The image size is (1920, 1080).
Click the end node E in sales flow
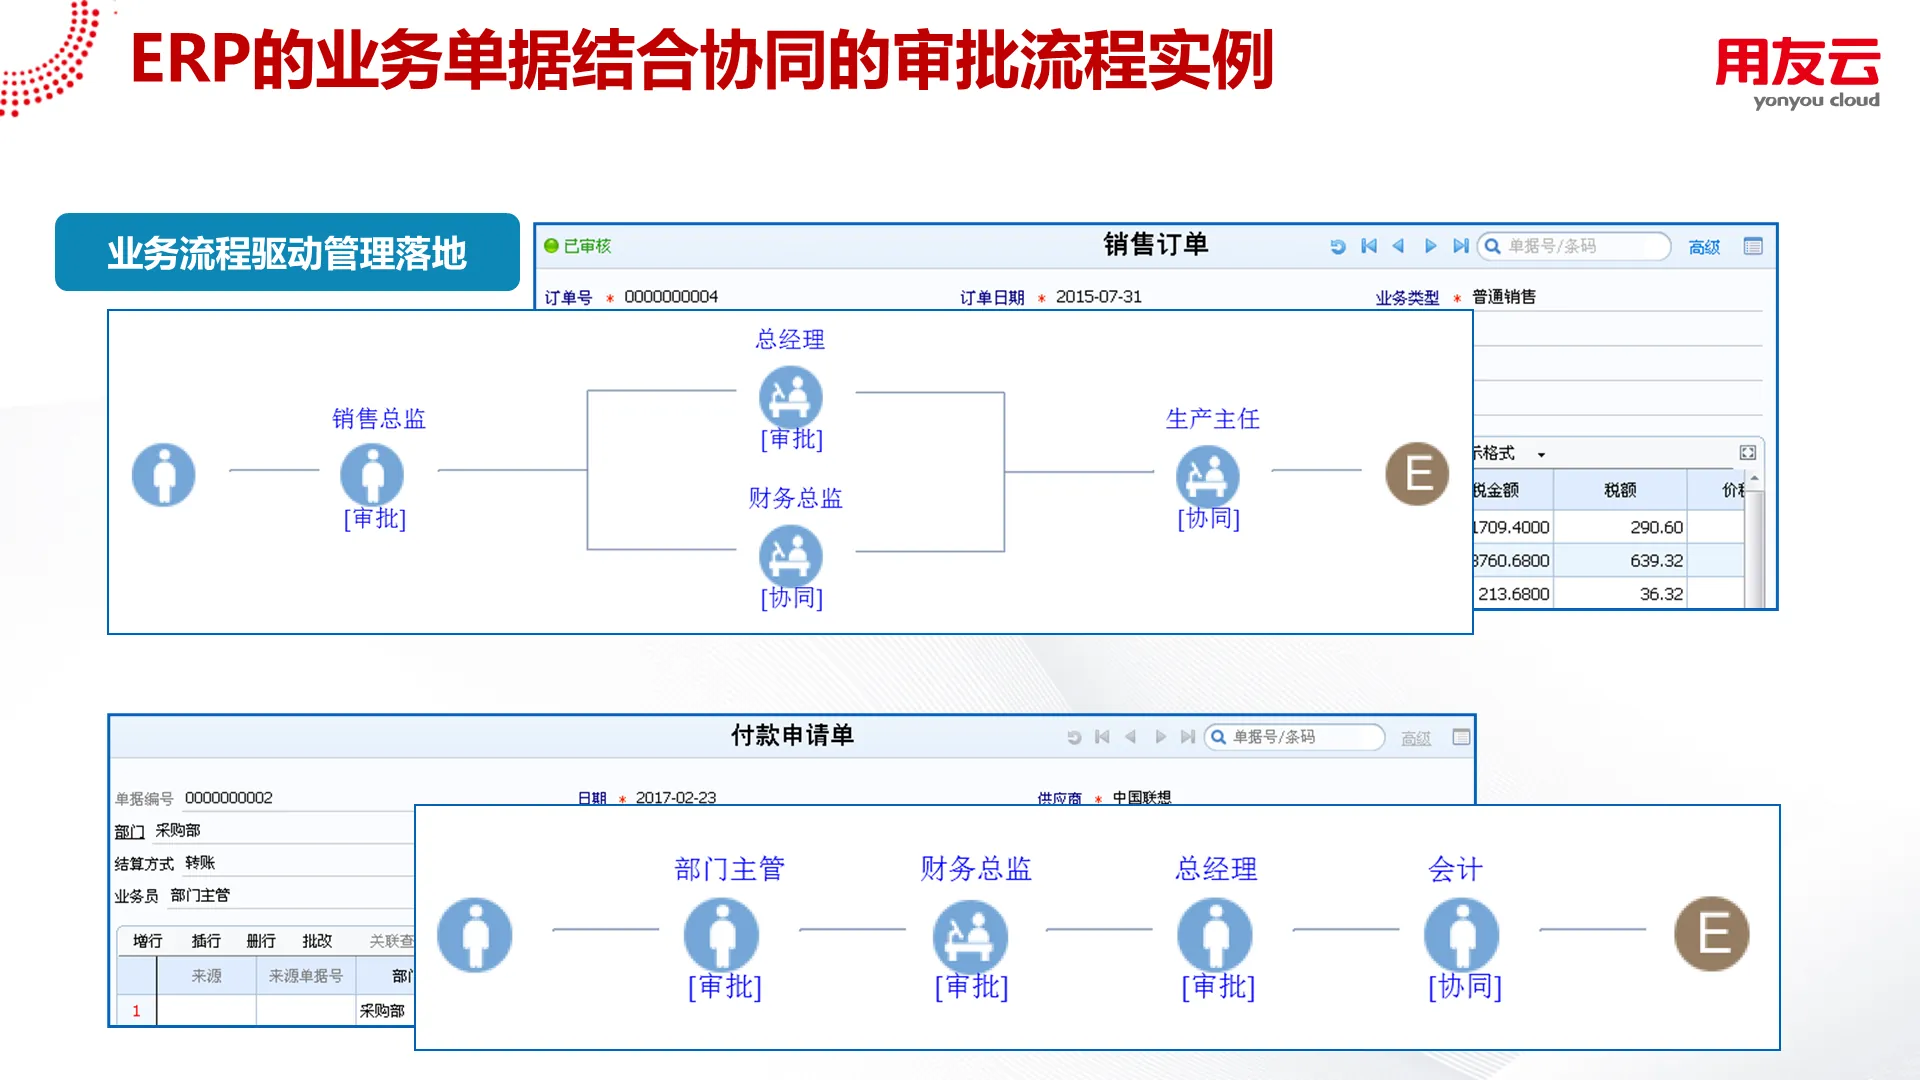pos(1417,474)
